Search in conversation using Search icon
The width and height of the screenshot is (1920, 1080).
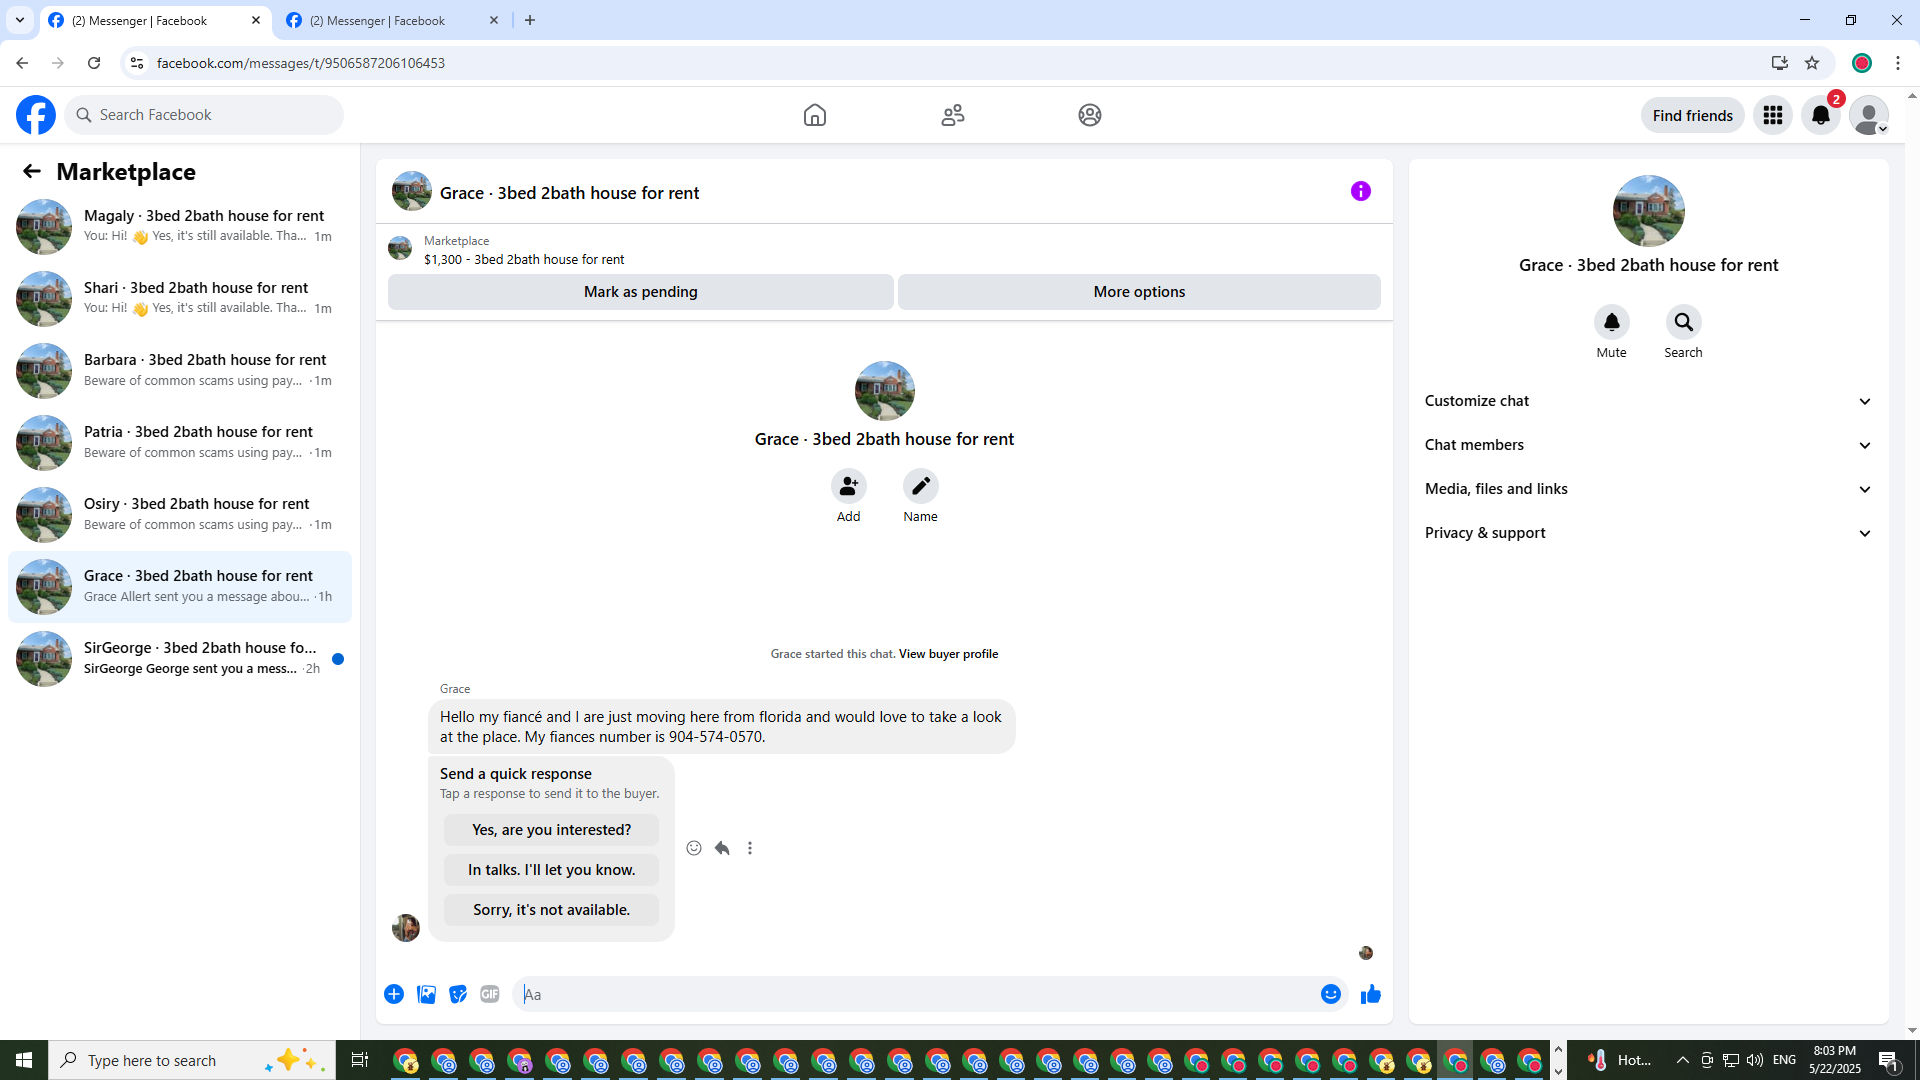tap(1684, 322)
